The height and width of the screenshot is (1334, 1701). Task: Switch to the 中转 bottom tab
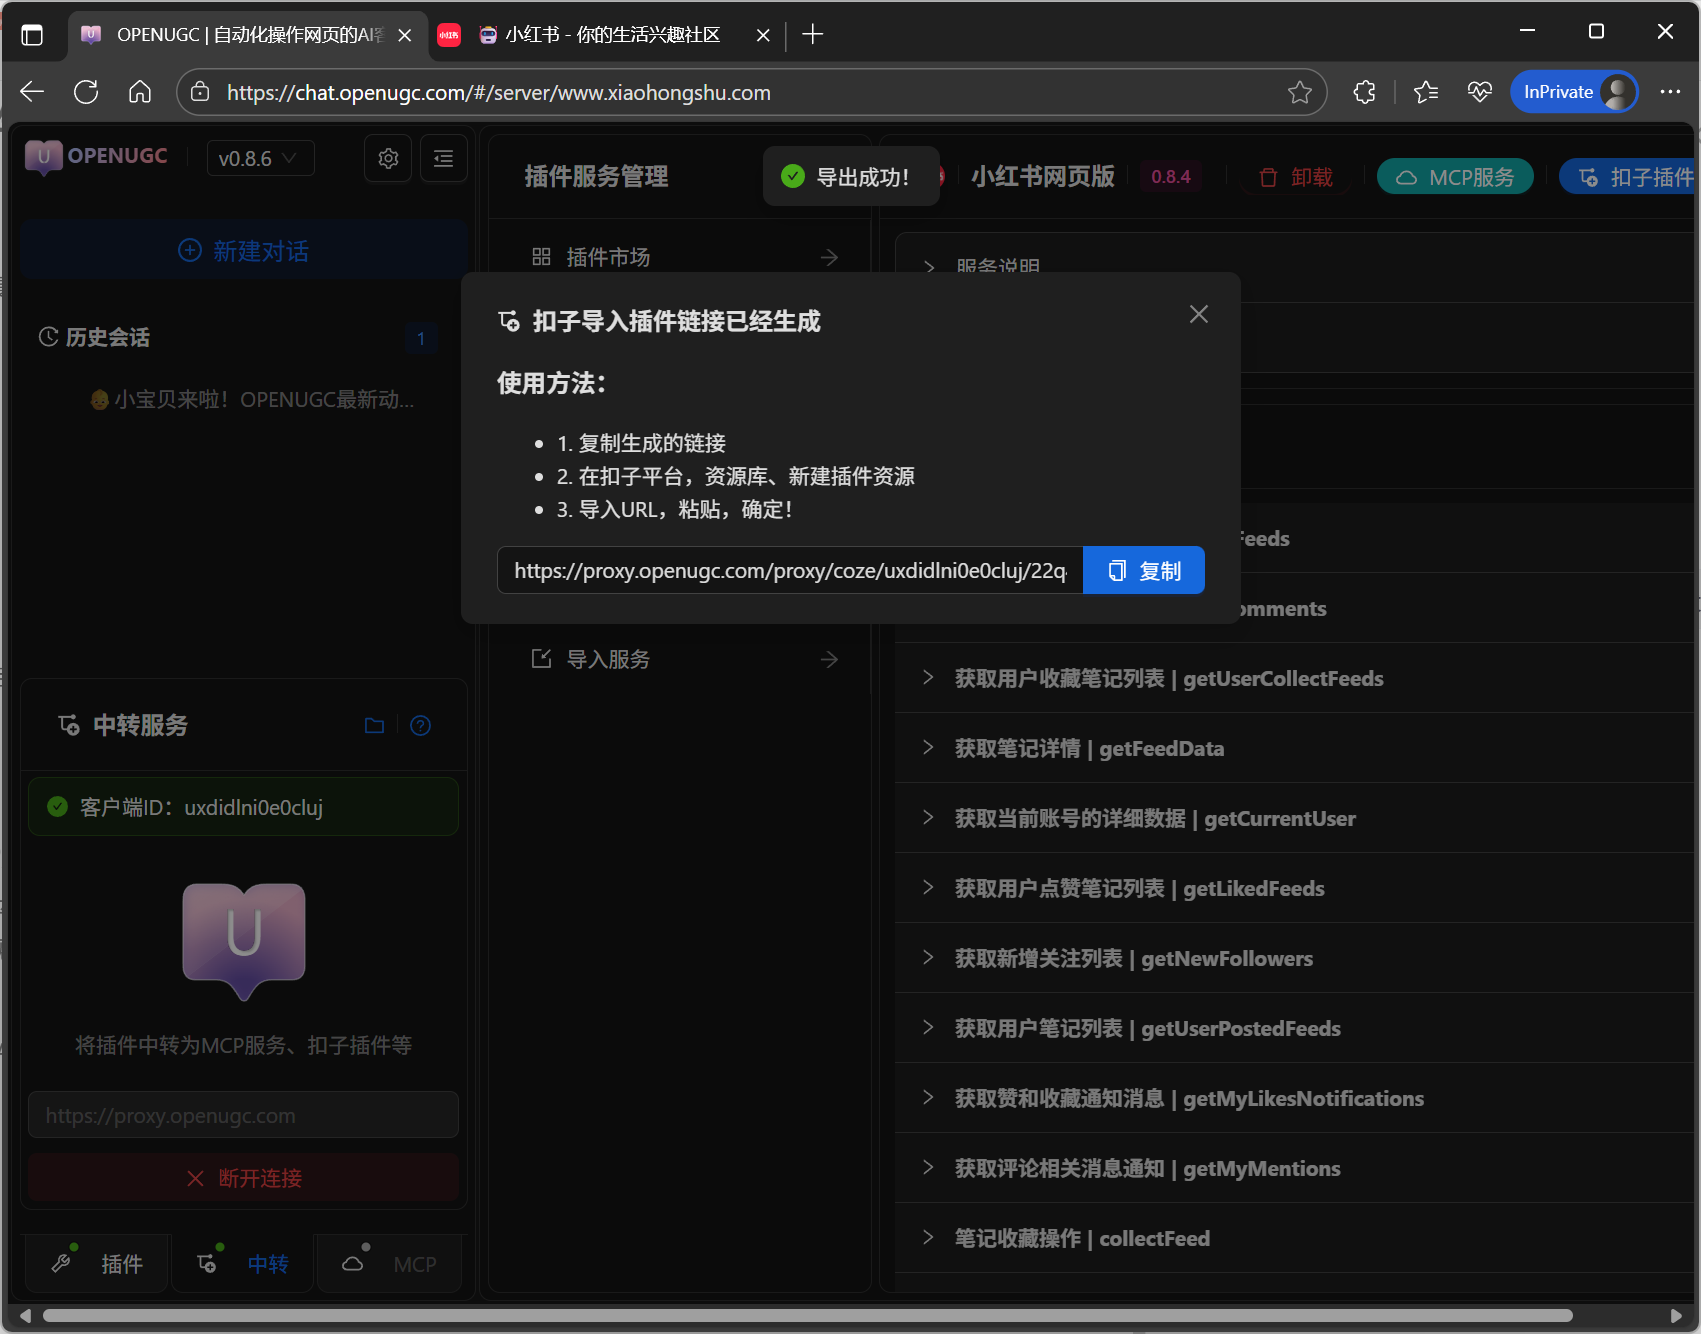(243, 1264)
